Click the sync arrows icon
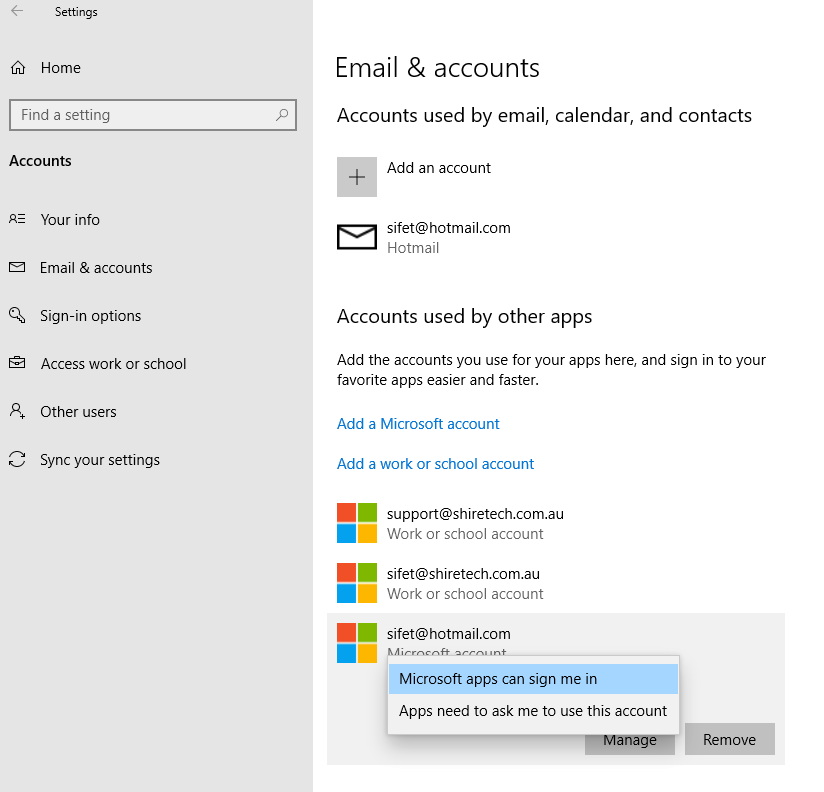Image resolution: width=824 pixels, height=792 pixels. tap(17, 459)
